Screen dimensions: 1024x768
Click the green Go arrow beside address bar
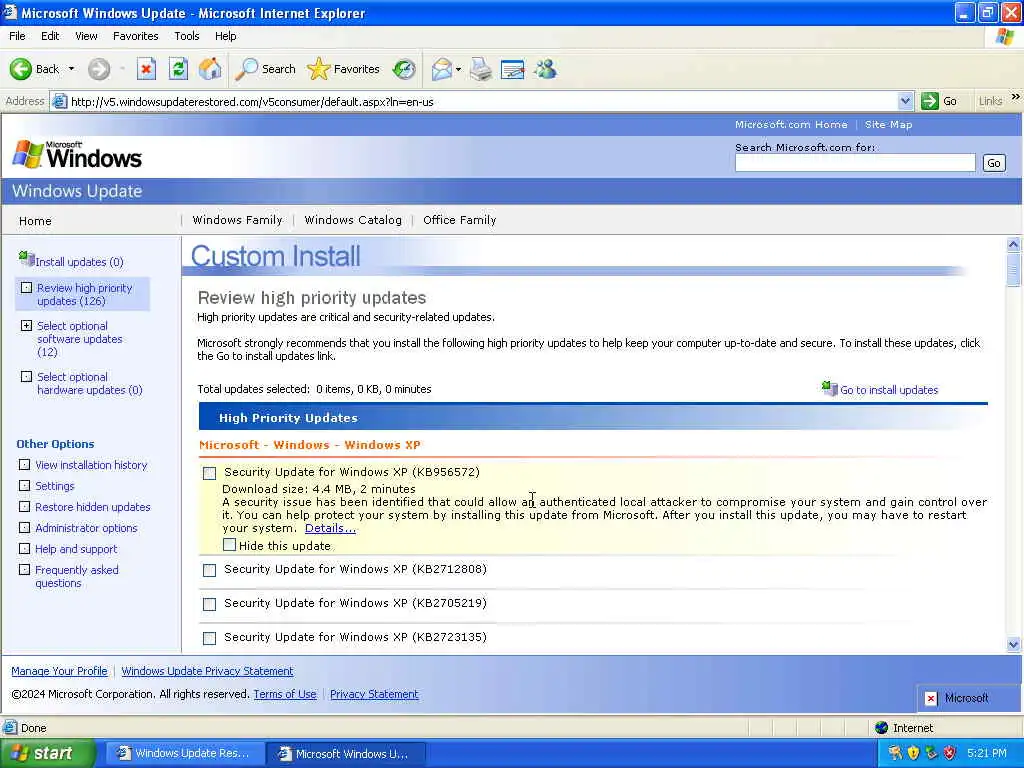[929, 101]
